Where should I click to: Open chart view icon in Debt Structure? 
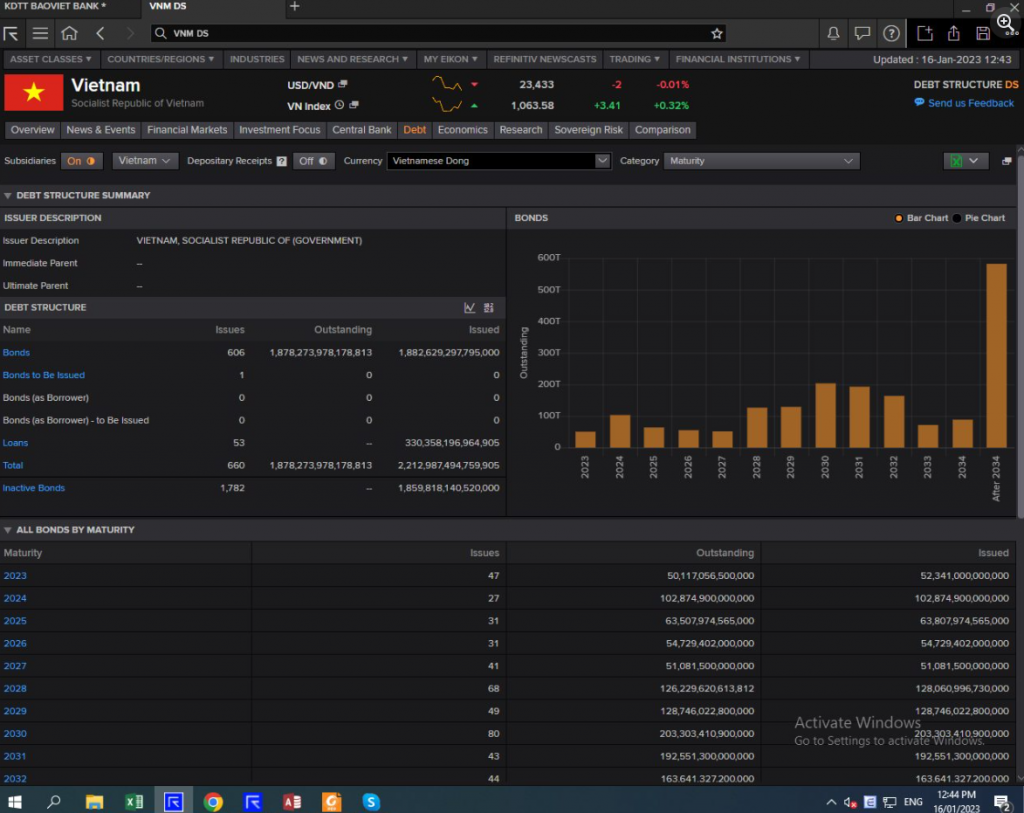click(x=470, y=308)
